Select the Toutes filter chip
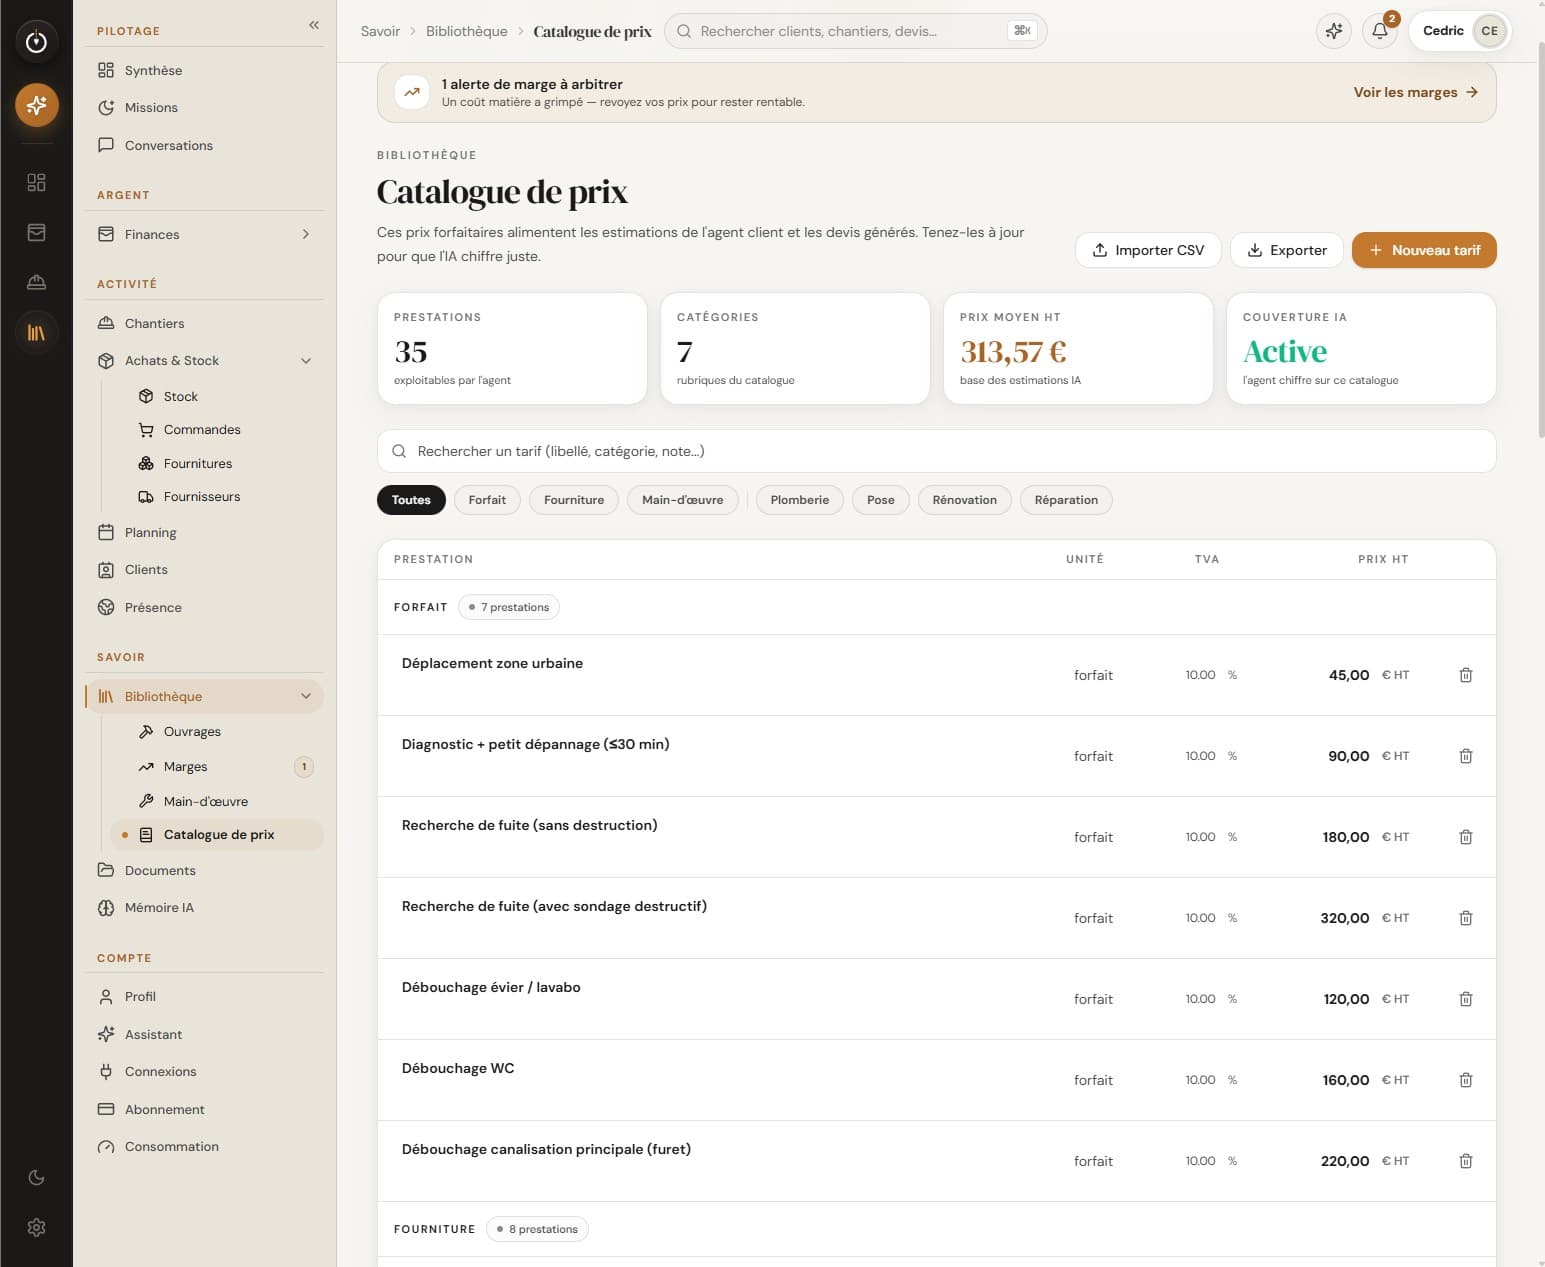 click(x=411, y=500)
